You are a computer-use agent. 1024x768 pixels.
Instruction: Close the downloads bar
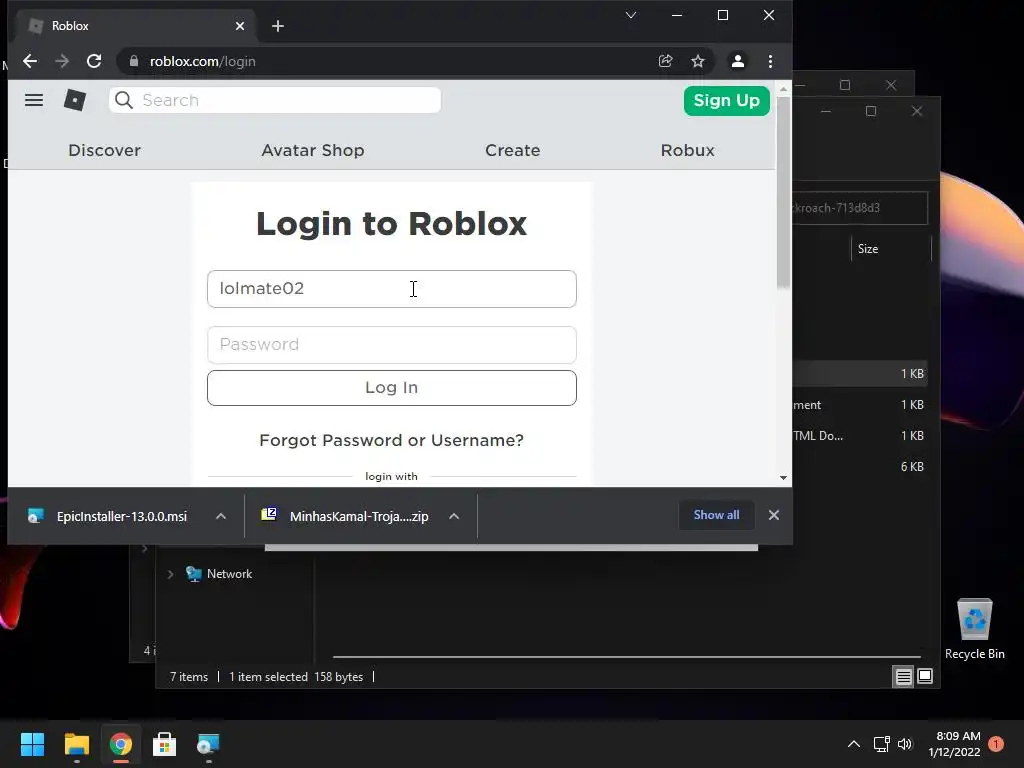774,515
